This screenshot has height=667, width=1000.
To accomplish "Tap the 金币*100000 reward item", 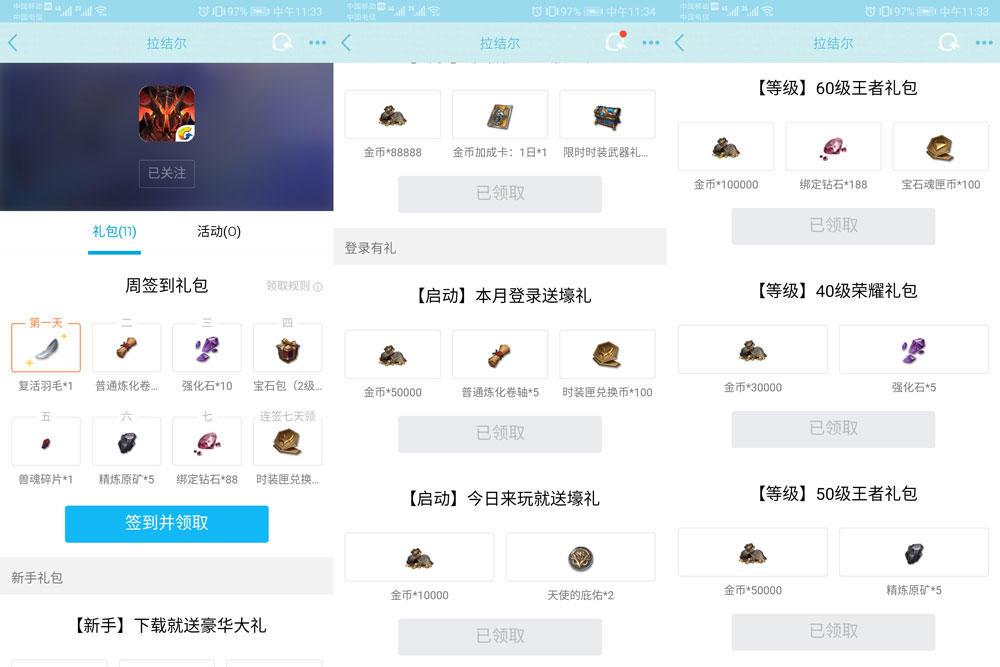I will click(726, 146).
